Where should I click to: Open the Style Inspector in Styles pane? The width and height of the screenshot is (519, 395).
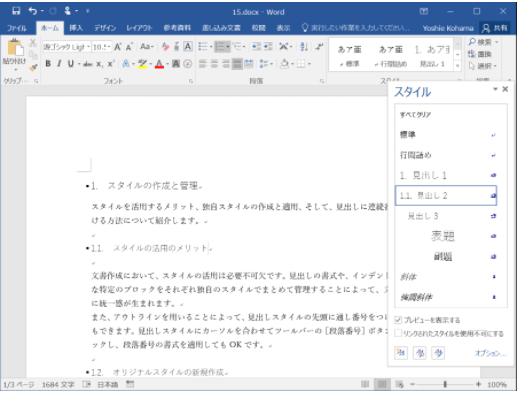[x=420, y=352]
